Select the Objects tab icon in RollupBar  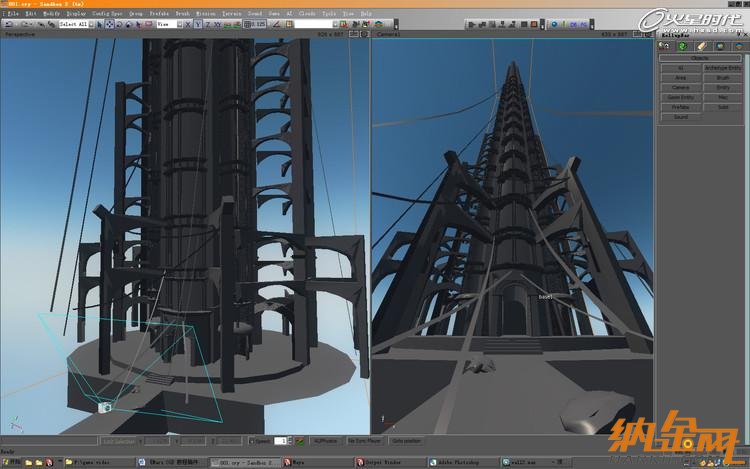[663, 46]
